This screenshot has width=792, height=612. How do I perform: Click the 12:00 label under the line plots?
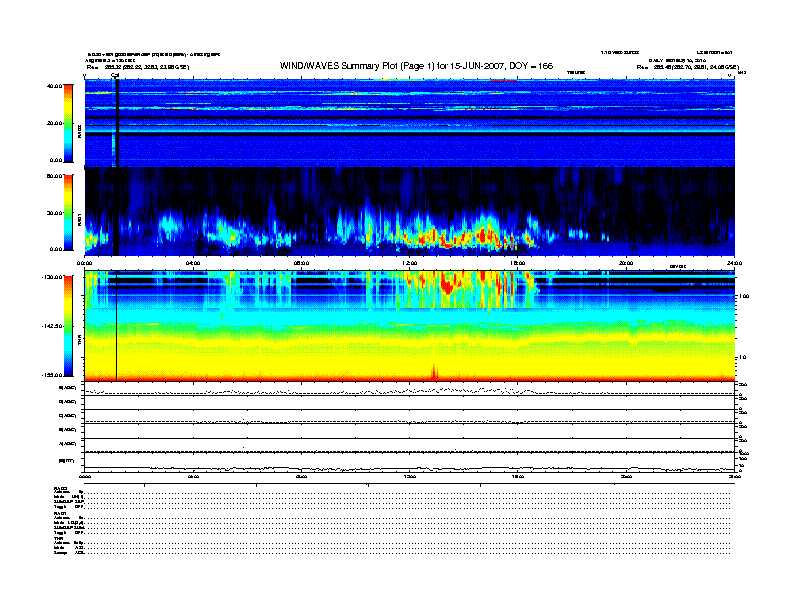click(x=410, y=476)
